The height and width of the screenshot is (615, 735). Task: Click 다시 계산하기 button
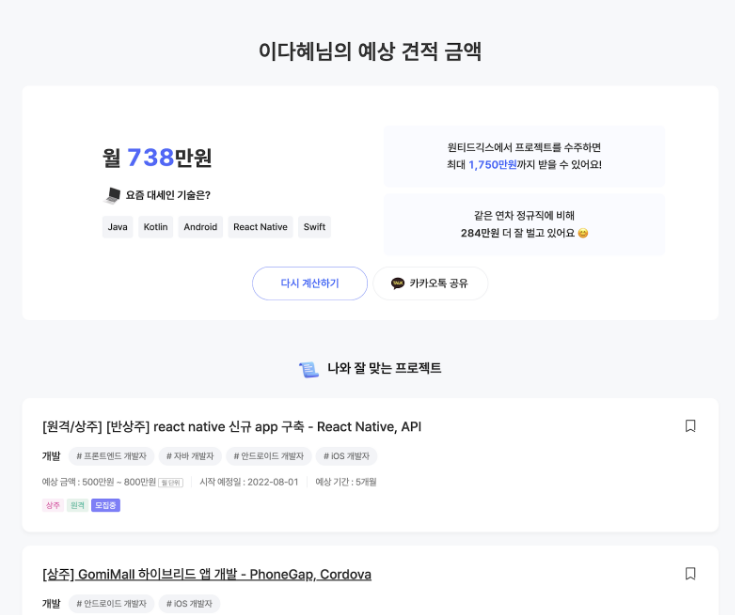310,283
